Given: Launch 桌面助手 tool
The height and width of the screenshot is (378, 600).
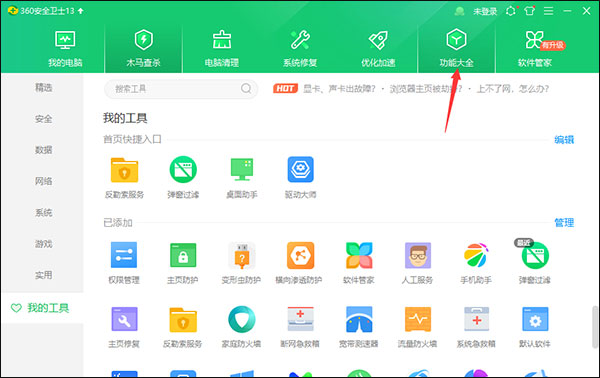Looking at the screenshot, I should pyautogui.click(x=242, y=178).
